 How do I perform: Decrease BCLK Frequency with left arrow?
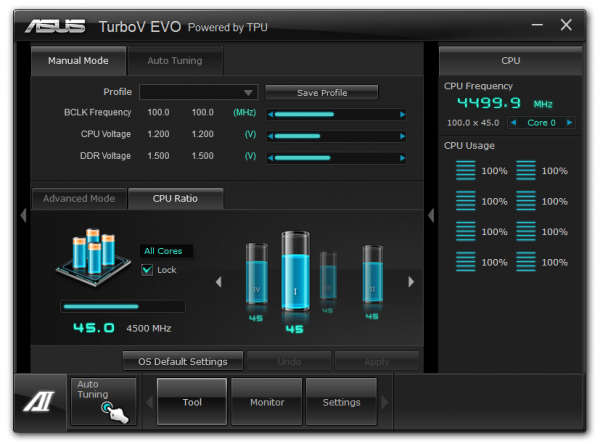point(271,114)
